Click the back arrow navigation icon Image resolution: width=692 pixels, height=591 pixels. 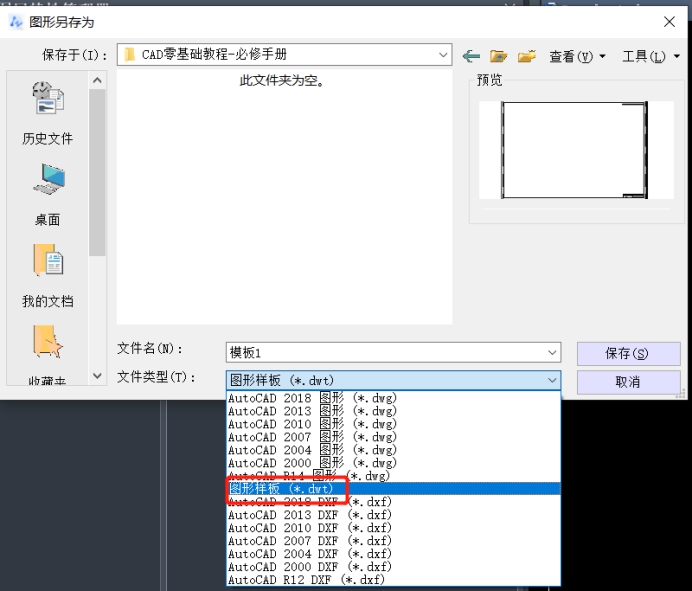471,56
